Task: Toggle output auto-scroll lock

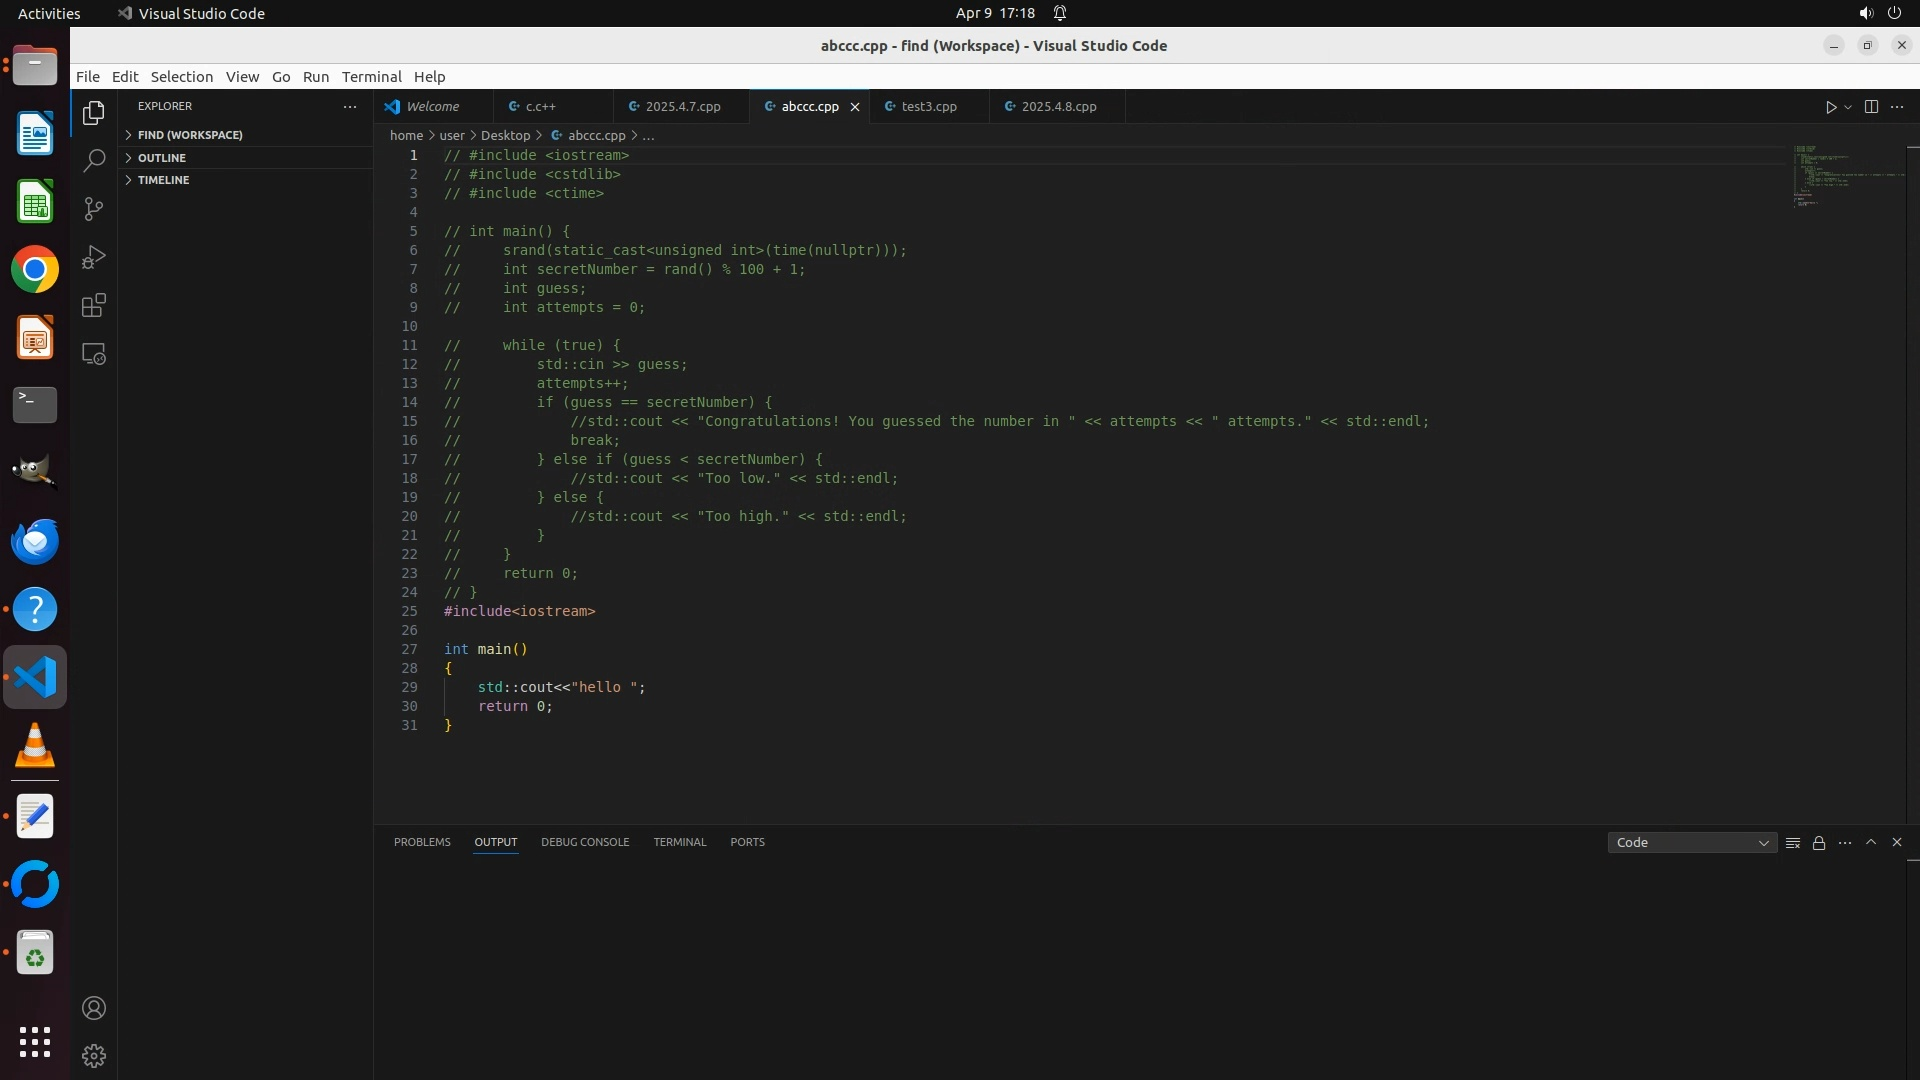Action: point(1819,843)
